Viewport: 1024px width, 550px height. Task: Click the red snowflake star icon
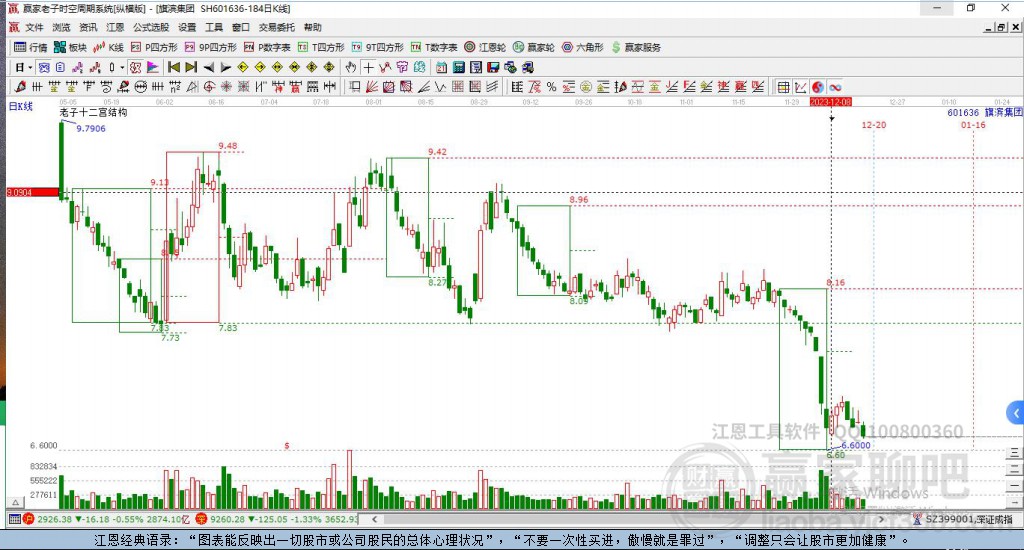pyautogui.click(x=226, y=86)
